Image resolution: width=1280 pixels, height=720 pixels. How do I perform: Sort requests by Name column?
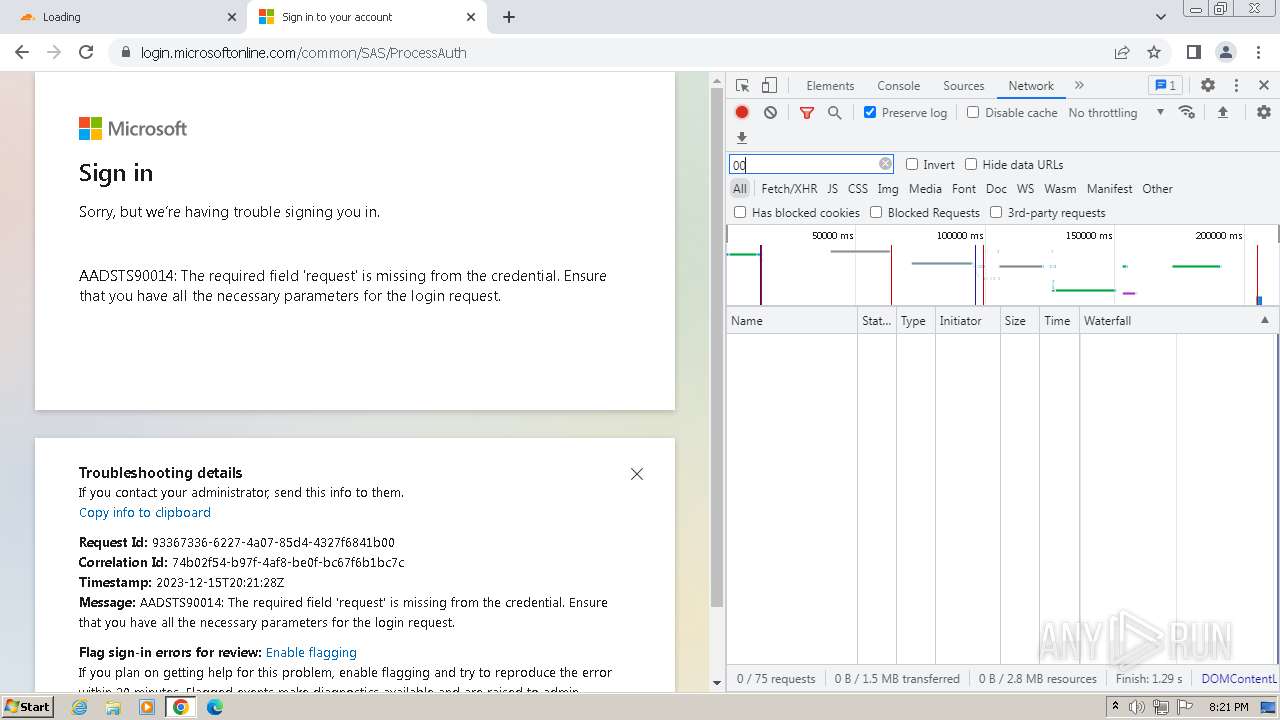point(791,320)
